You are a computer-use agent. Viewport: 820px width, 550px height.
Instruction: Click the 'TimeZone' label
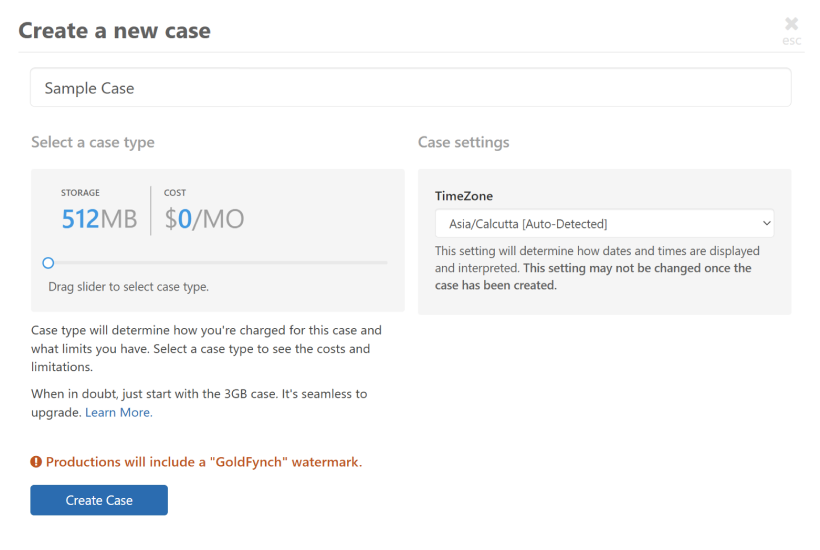point(464,196)
